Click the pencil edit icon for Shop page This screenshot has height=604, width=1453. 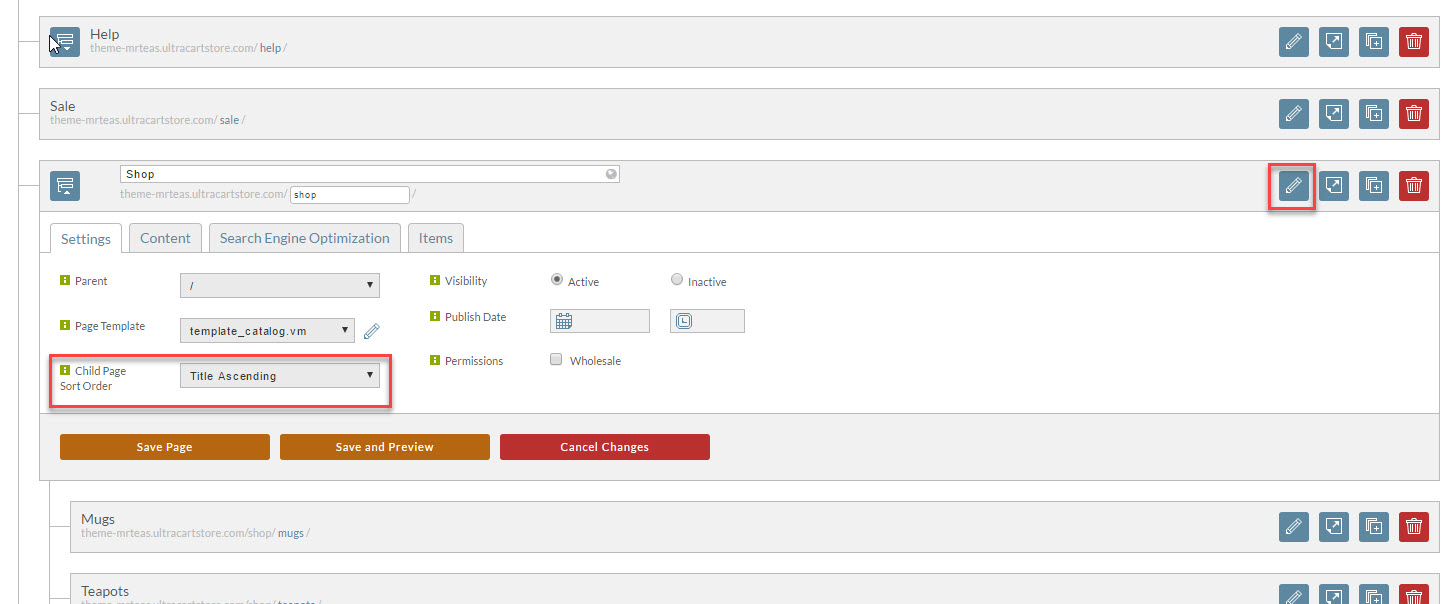(1293, 186)
